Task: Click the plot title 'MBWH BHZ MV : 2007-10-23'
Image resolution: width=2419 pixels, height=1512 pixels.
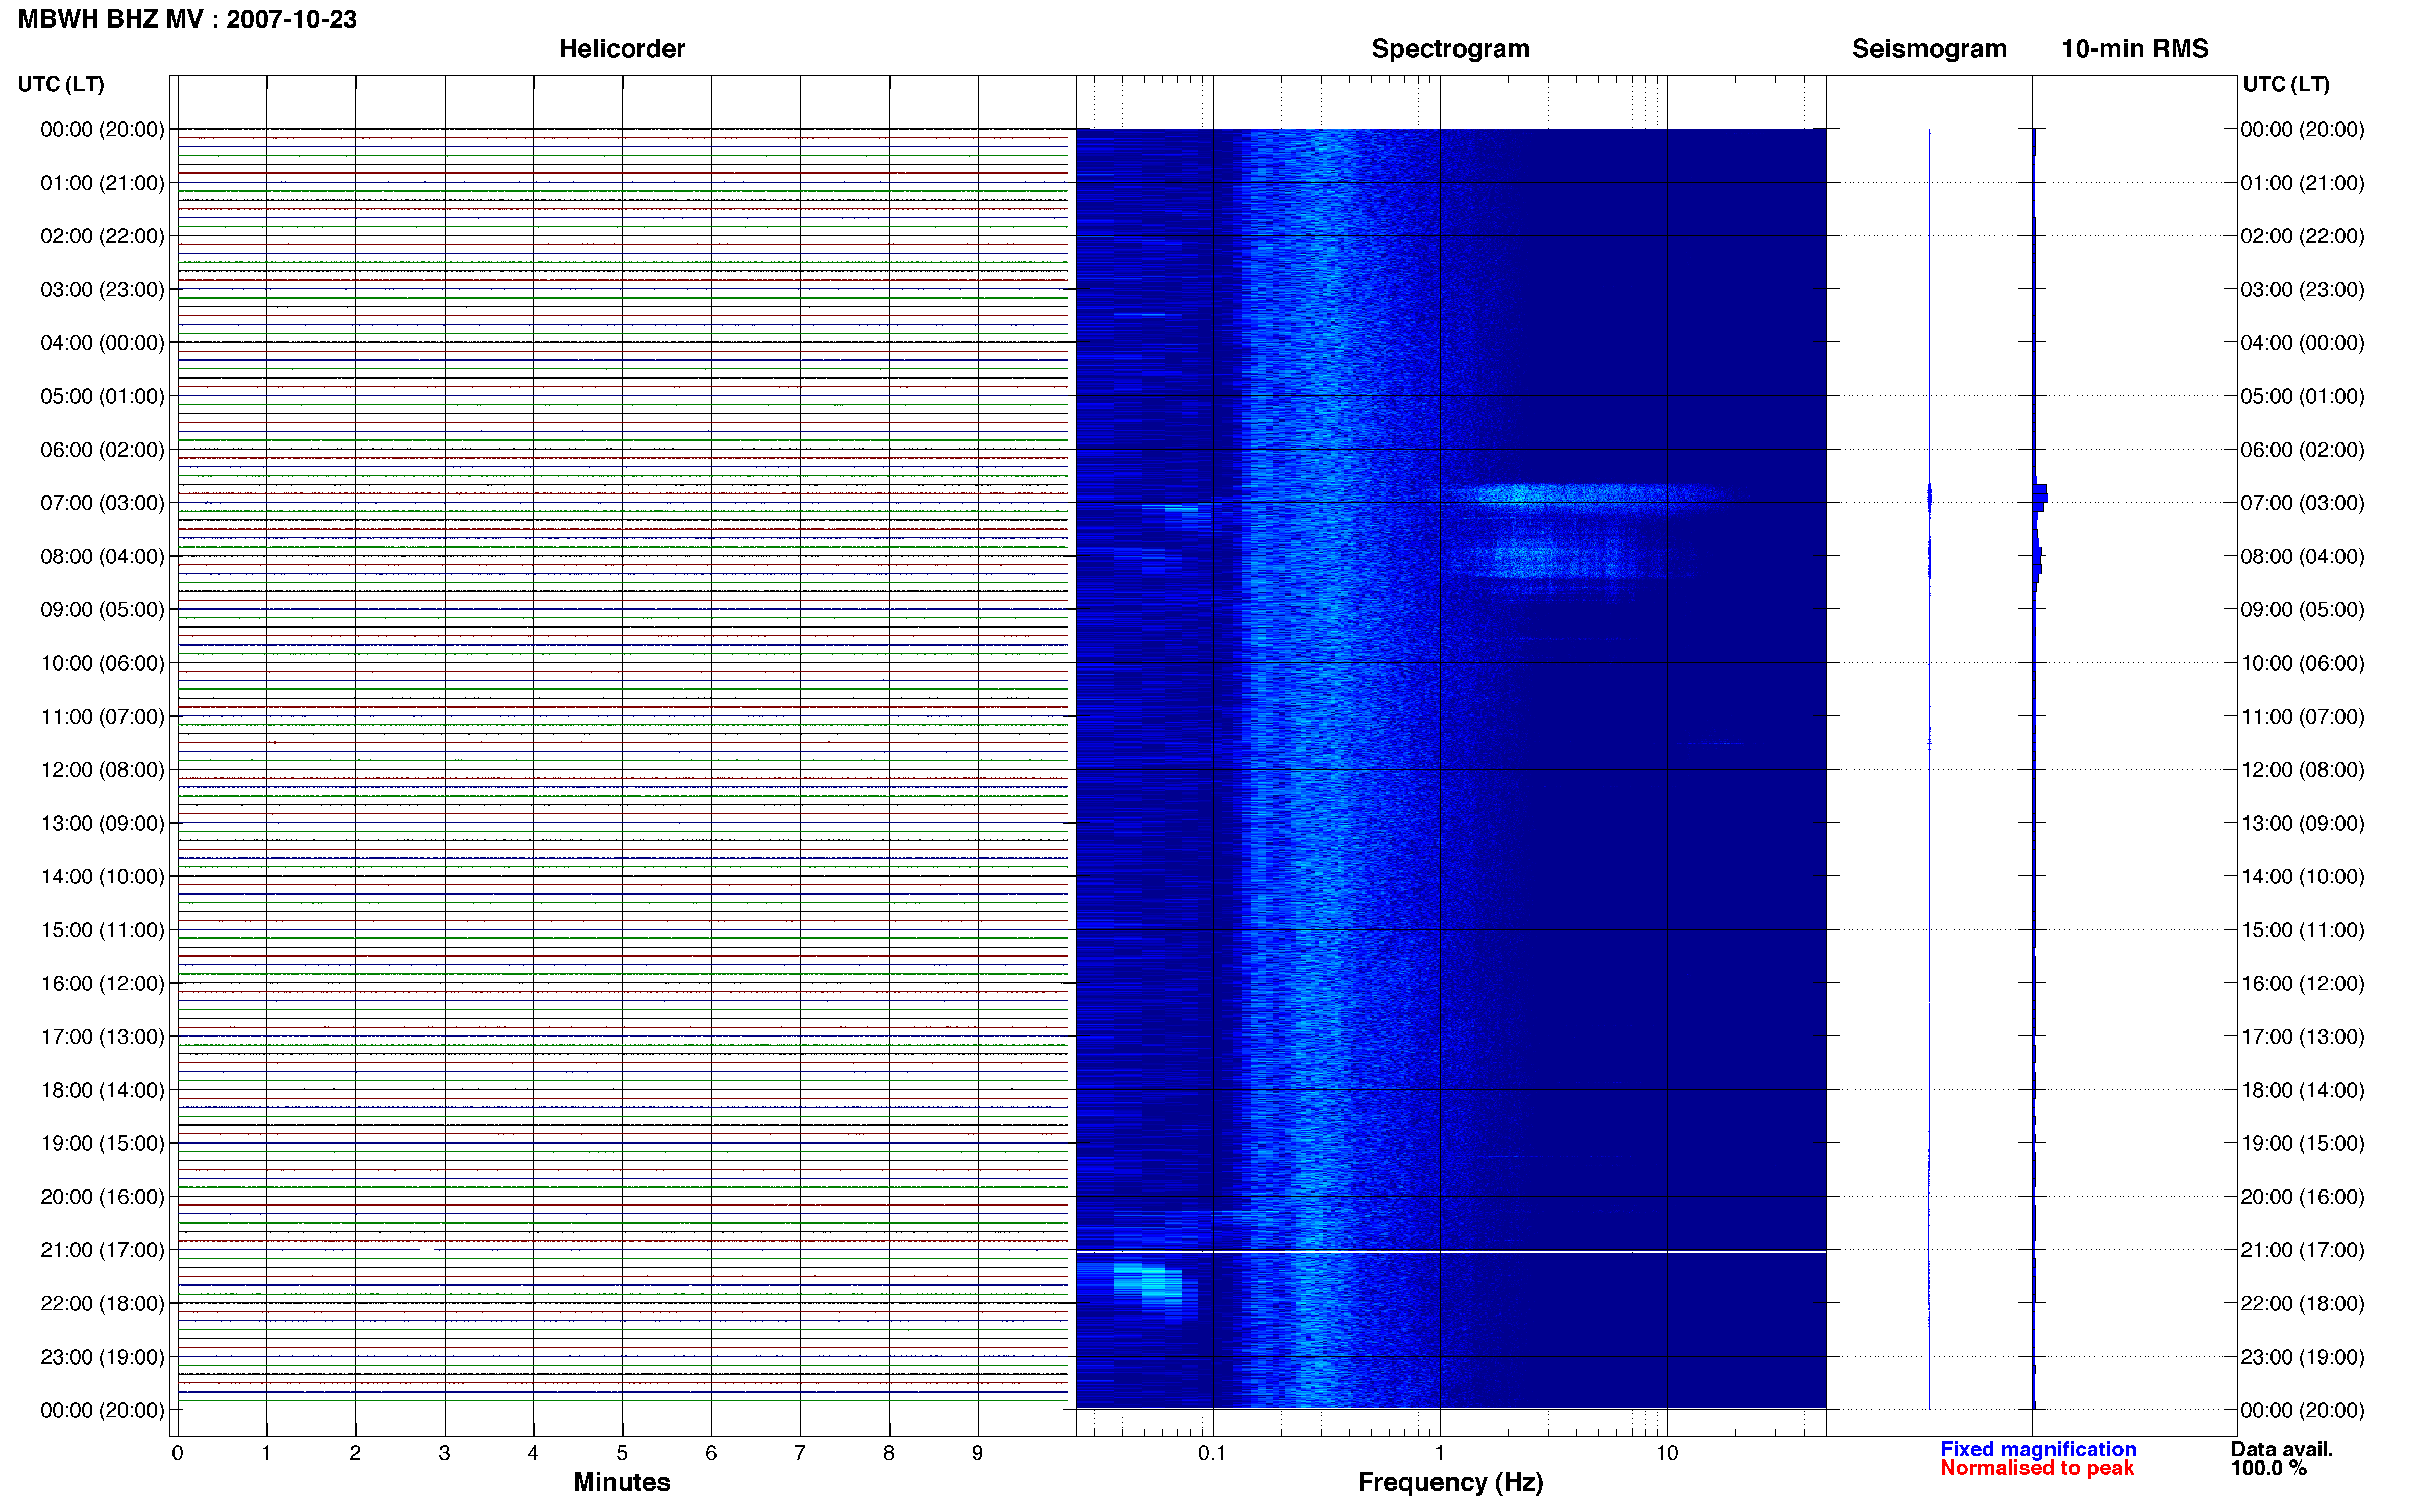Action: [x=187, y=19]
